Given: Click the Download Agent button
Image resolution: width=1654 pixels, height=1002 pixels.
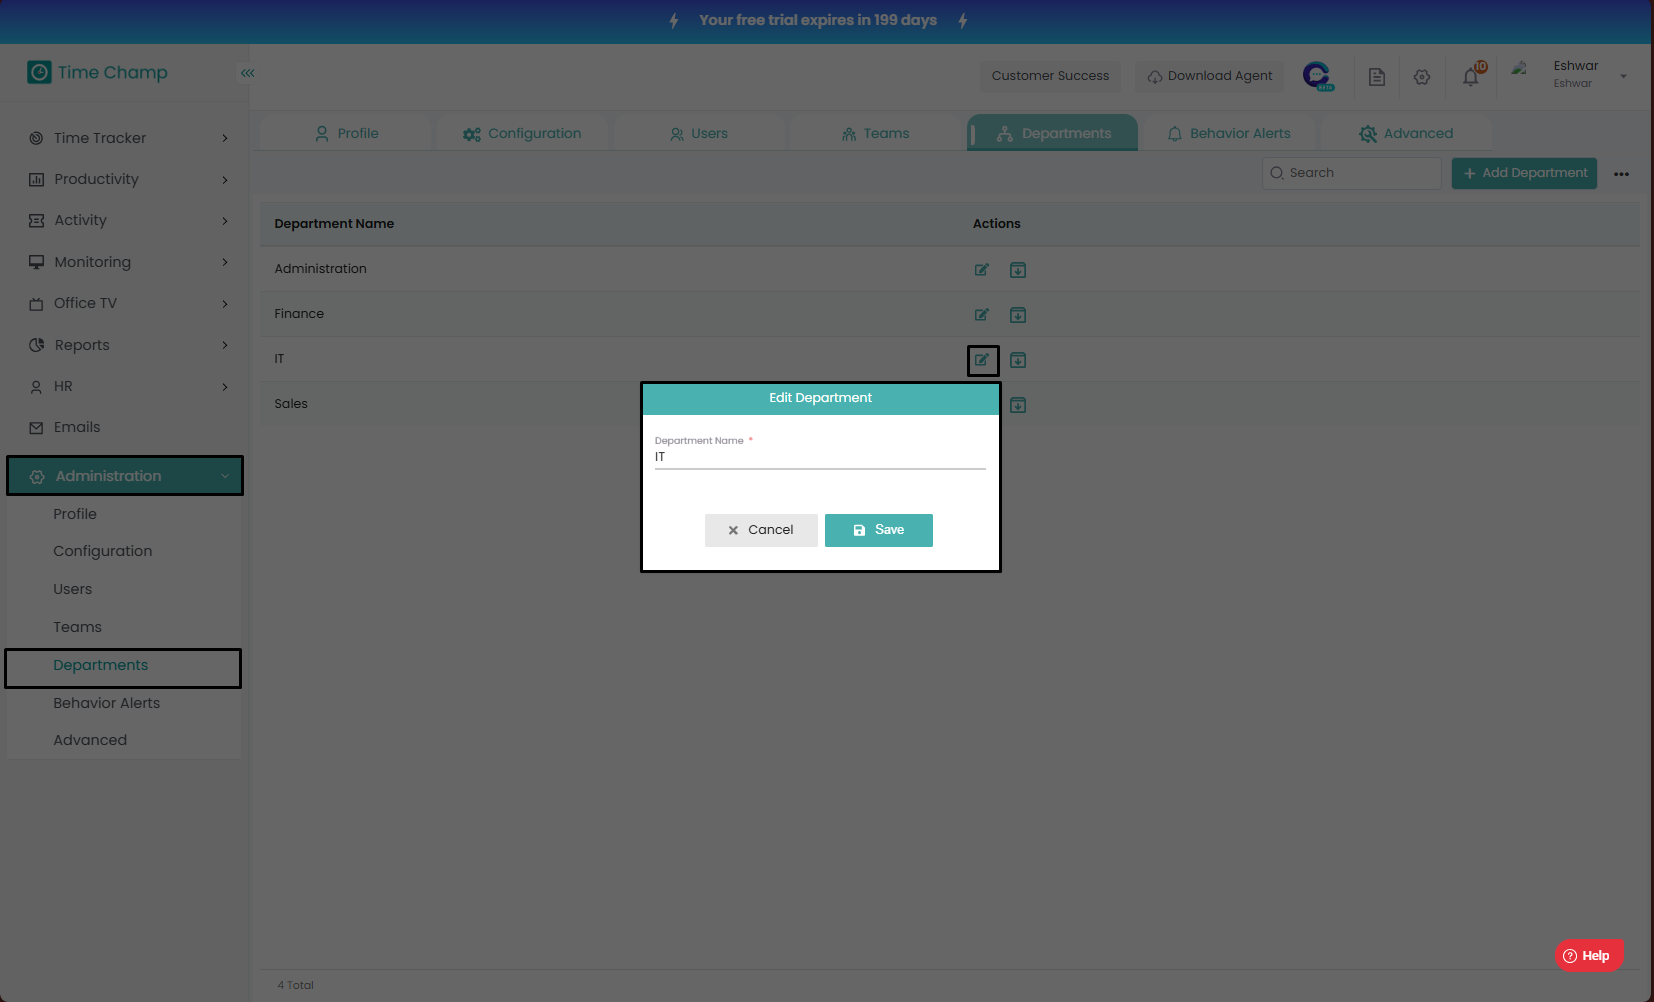Looking at the screenshot, I should [x=1210, y=76].
